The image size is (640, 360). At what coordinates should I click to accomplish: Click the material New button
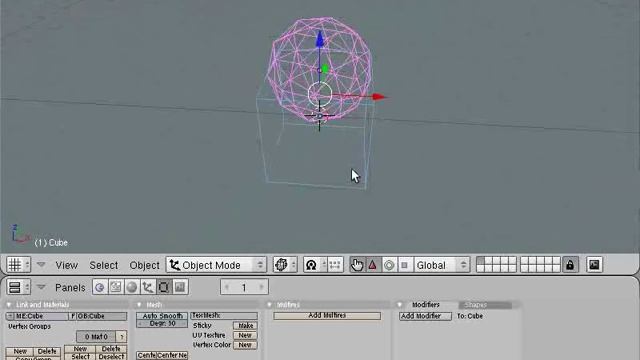[x=80, y=349]
